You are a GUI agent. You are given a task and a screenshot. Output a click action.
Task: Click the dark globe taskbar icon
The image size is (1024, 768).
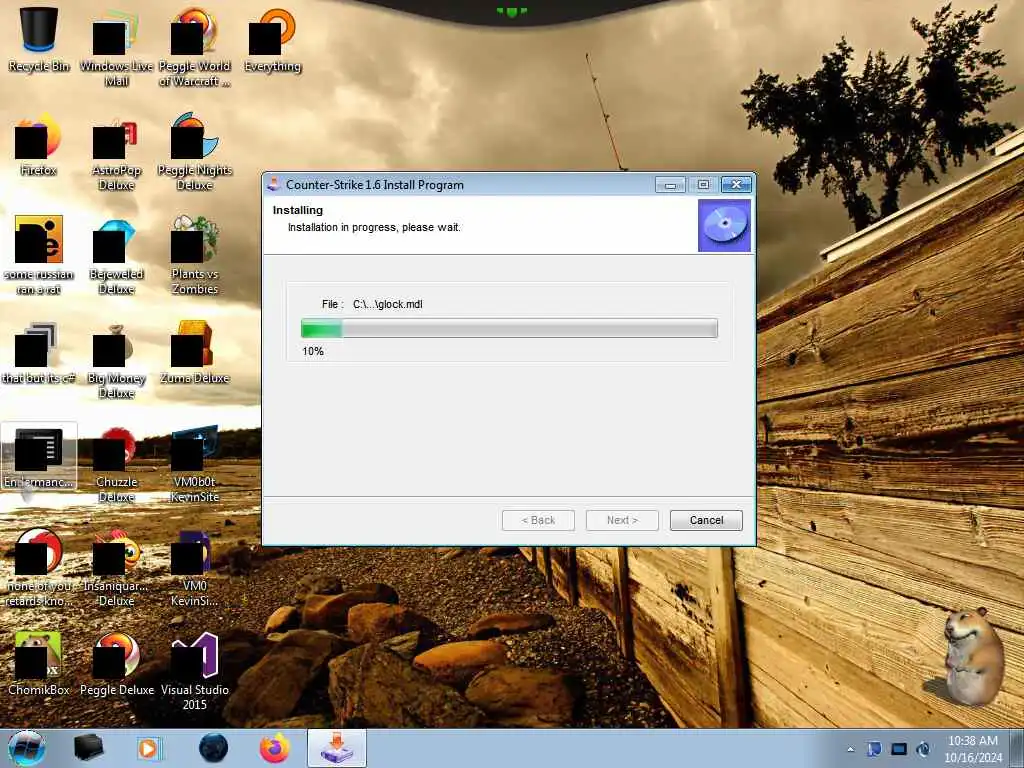[213, 748]
